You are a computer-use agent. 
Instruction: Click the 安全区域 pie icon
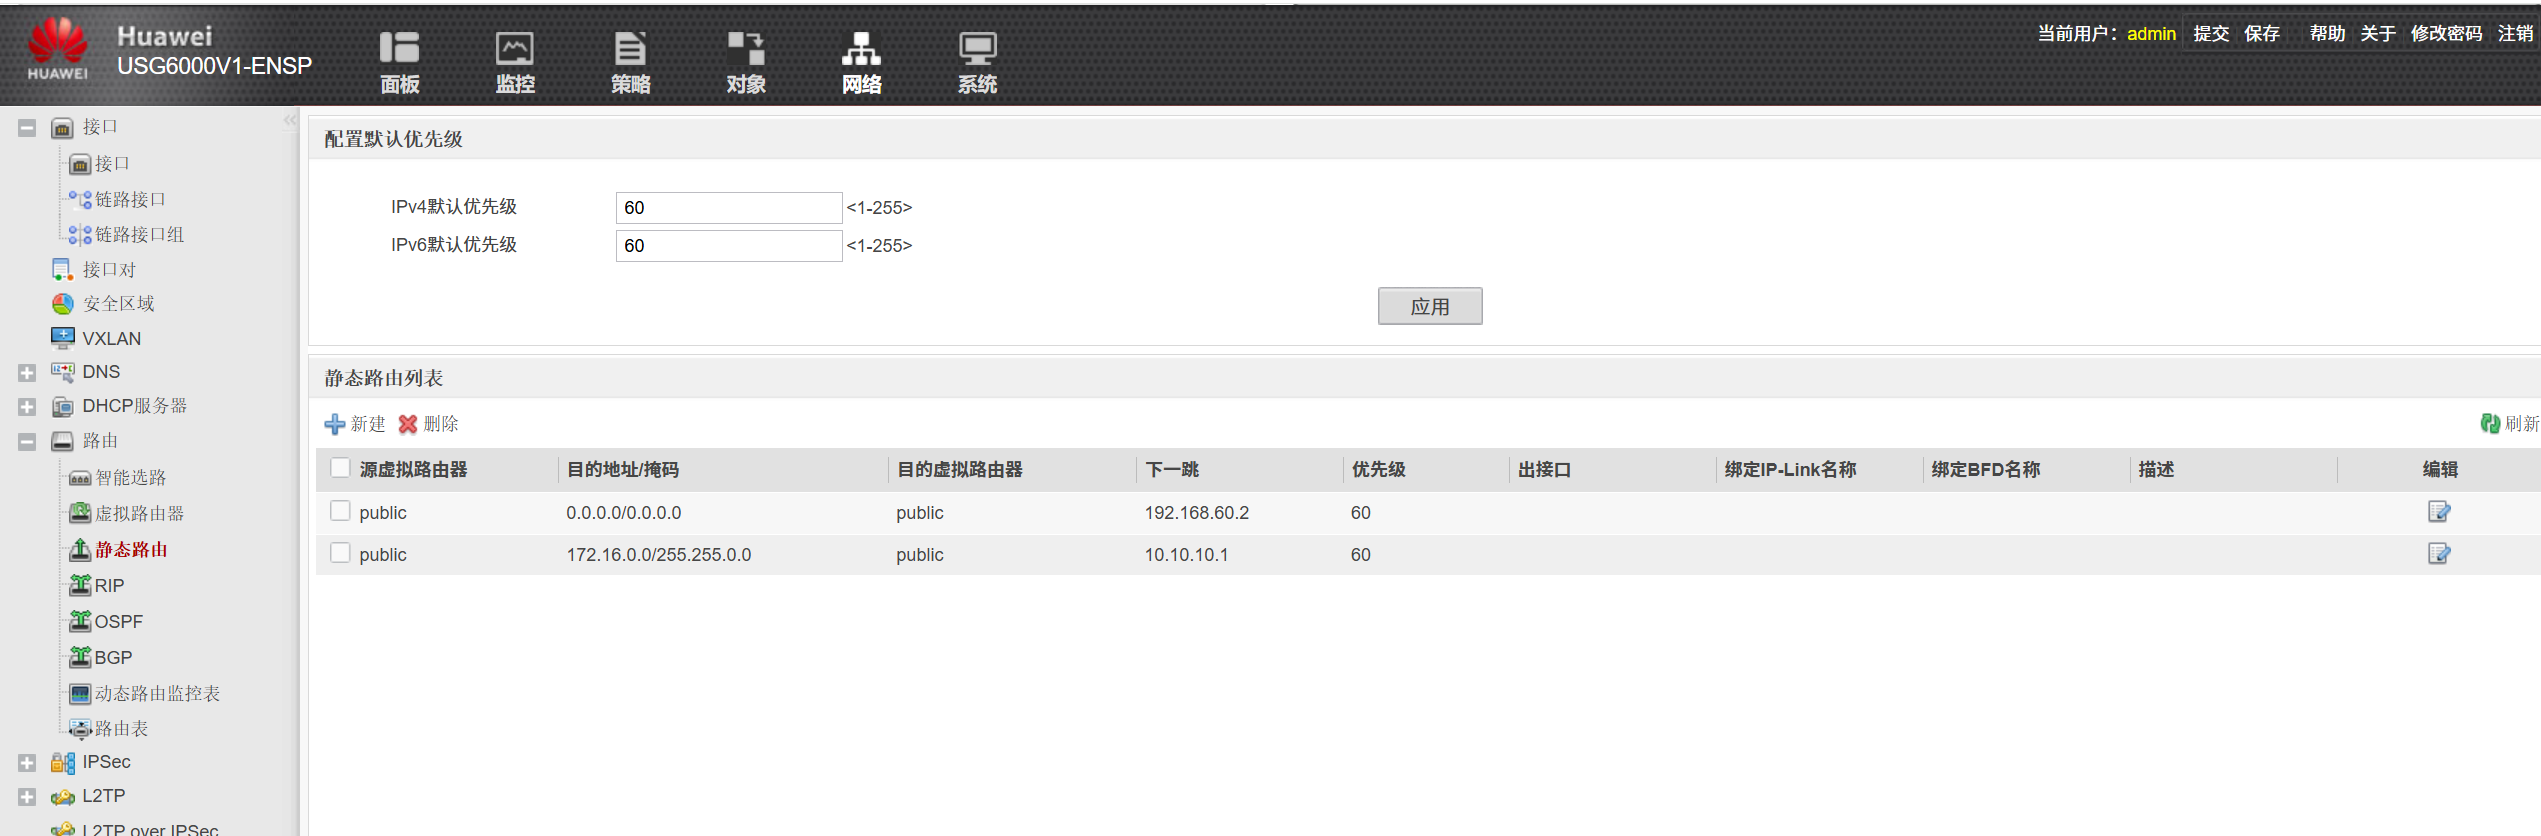pyautogui.click(x=62, y=304)
